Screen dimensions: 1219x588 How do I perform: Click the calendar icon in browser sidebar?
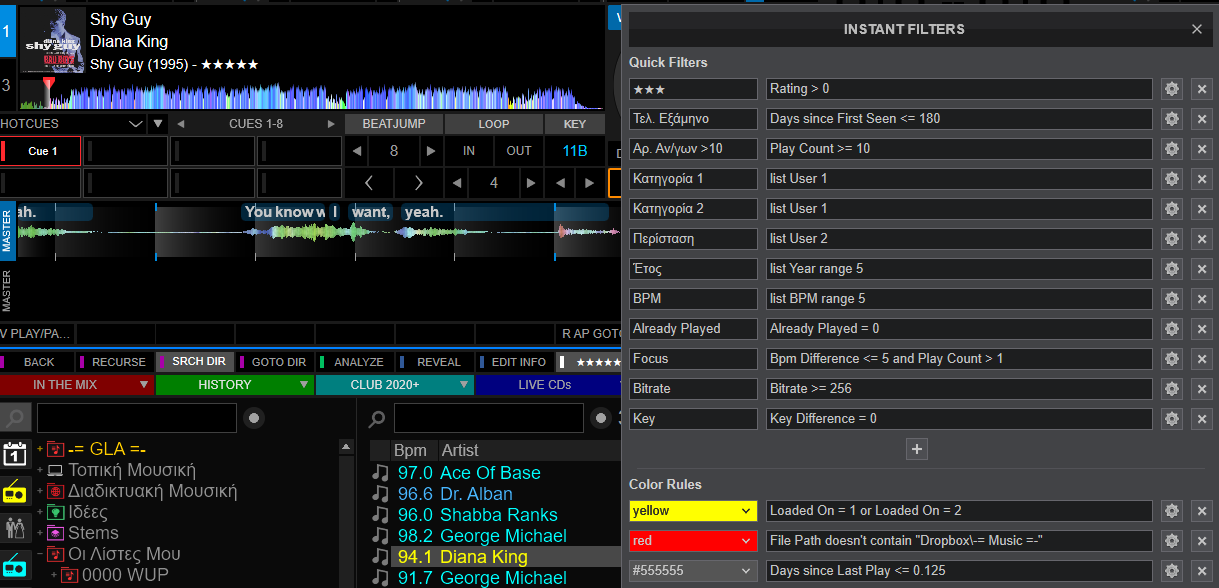(15, 453)
